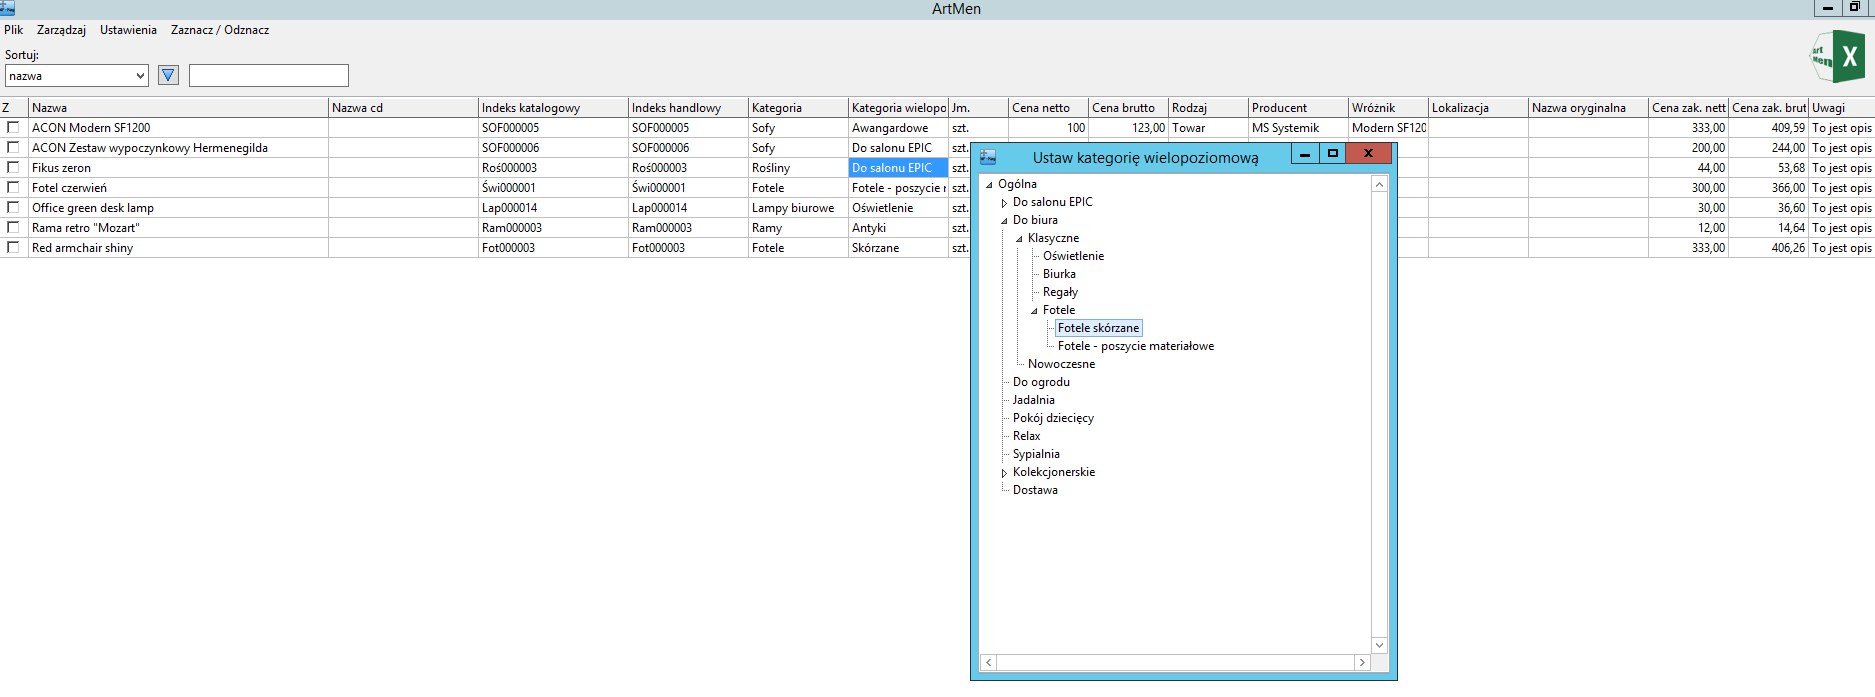Restore the main ArtMen window

pyautogui.click(x=1855, y=8)
